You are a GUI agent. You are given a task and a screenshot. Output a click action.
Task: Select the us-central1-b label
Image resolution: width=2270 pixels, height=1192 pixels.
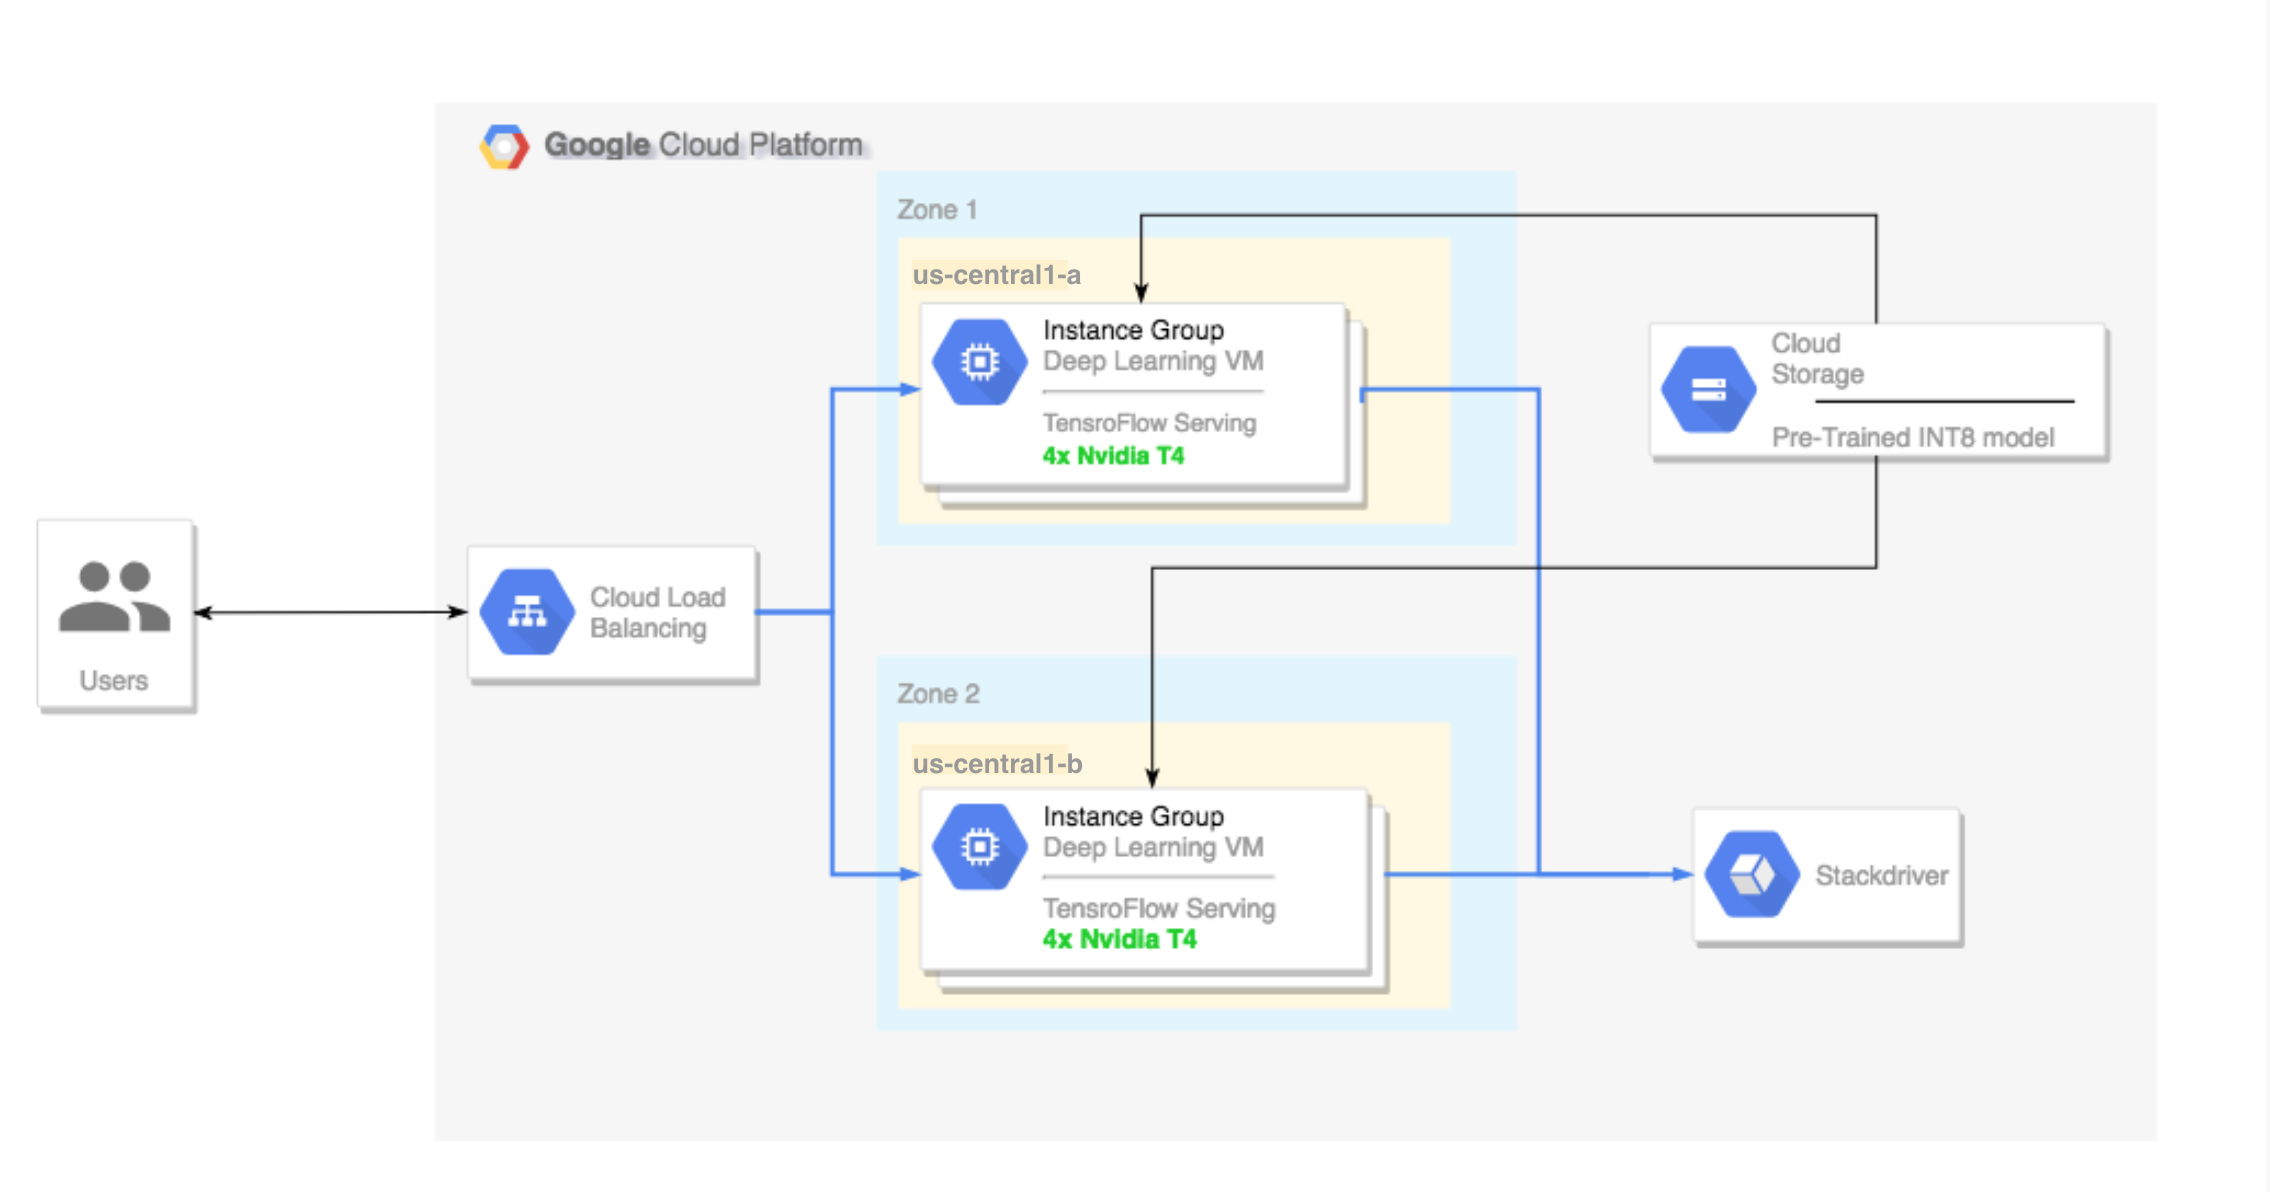click(998, 764)
